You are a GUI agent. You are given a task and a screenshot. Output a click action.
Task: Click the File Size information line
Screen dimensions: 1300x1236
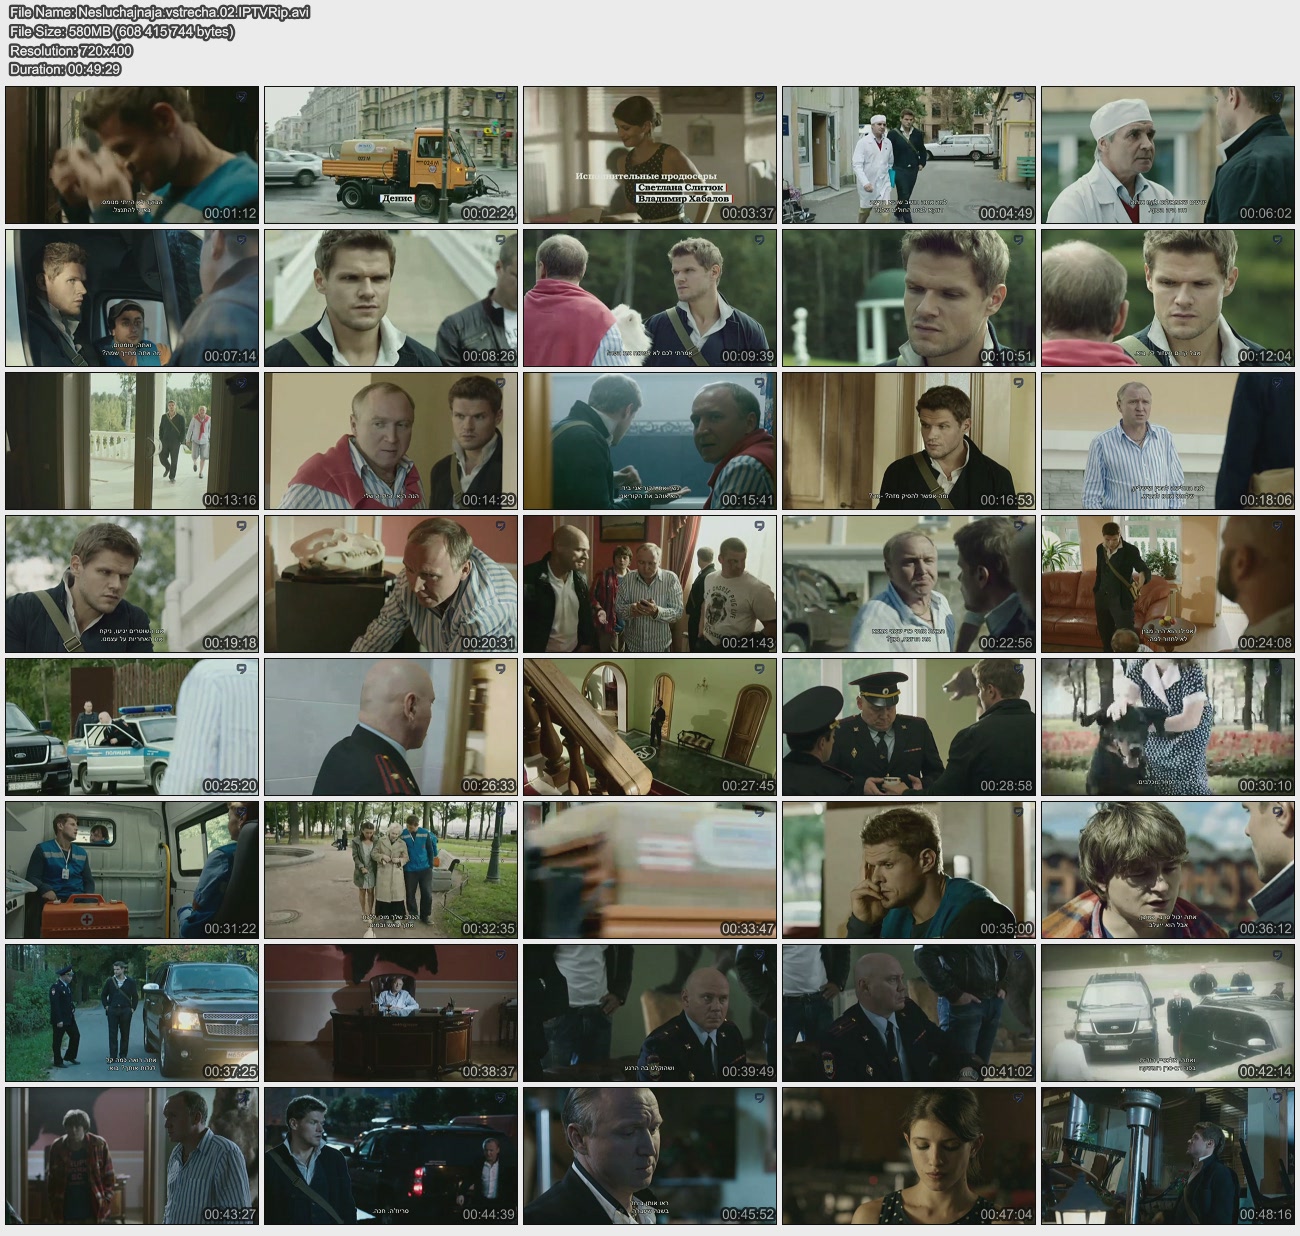(121, 31)
